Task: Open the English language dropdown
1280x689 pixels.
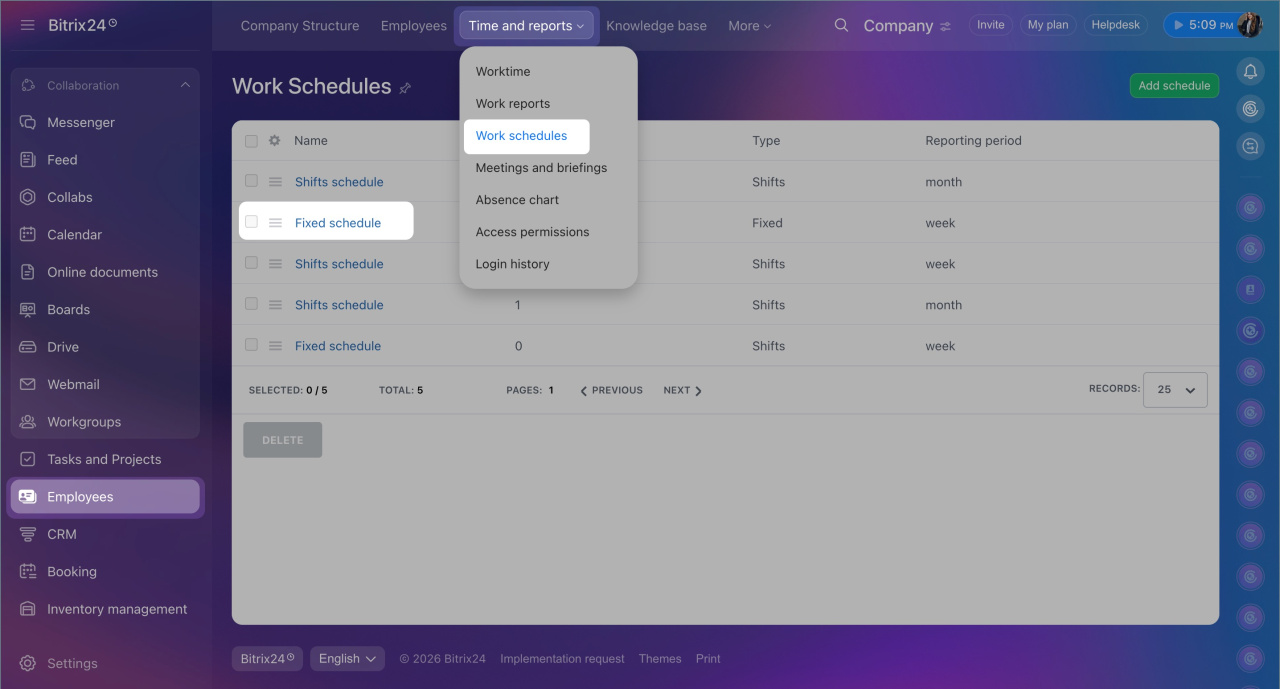Action: [347, 658]
